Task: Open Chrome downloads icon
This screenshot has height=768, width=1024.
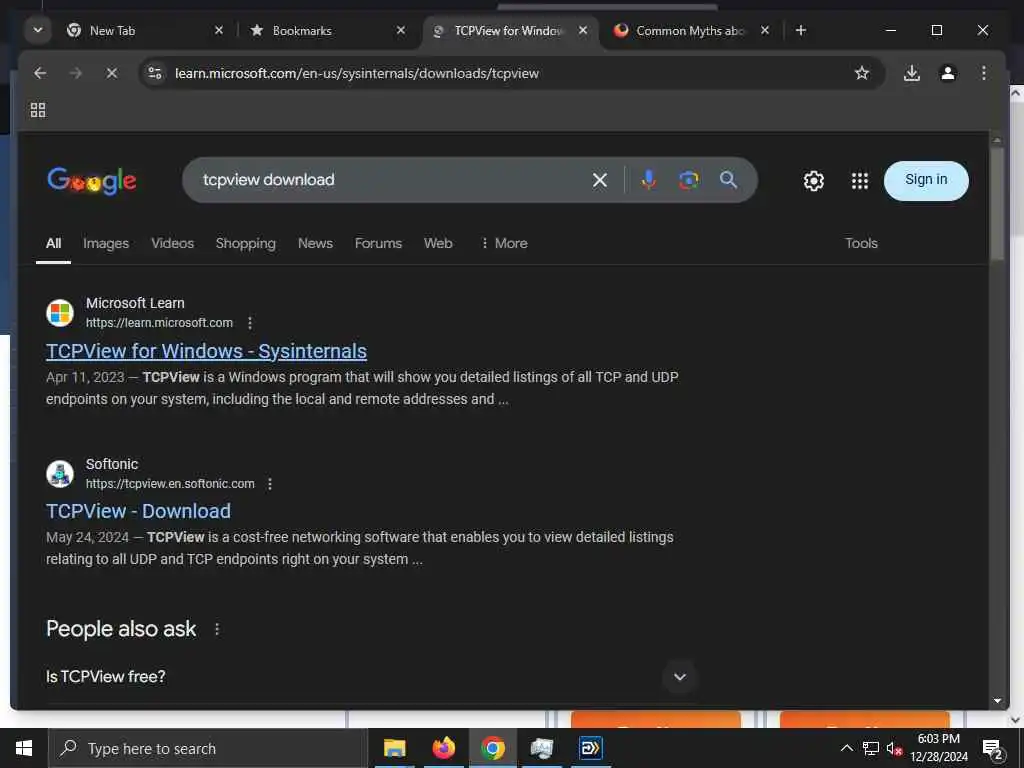Action: point(912,73)
